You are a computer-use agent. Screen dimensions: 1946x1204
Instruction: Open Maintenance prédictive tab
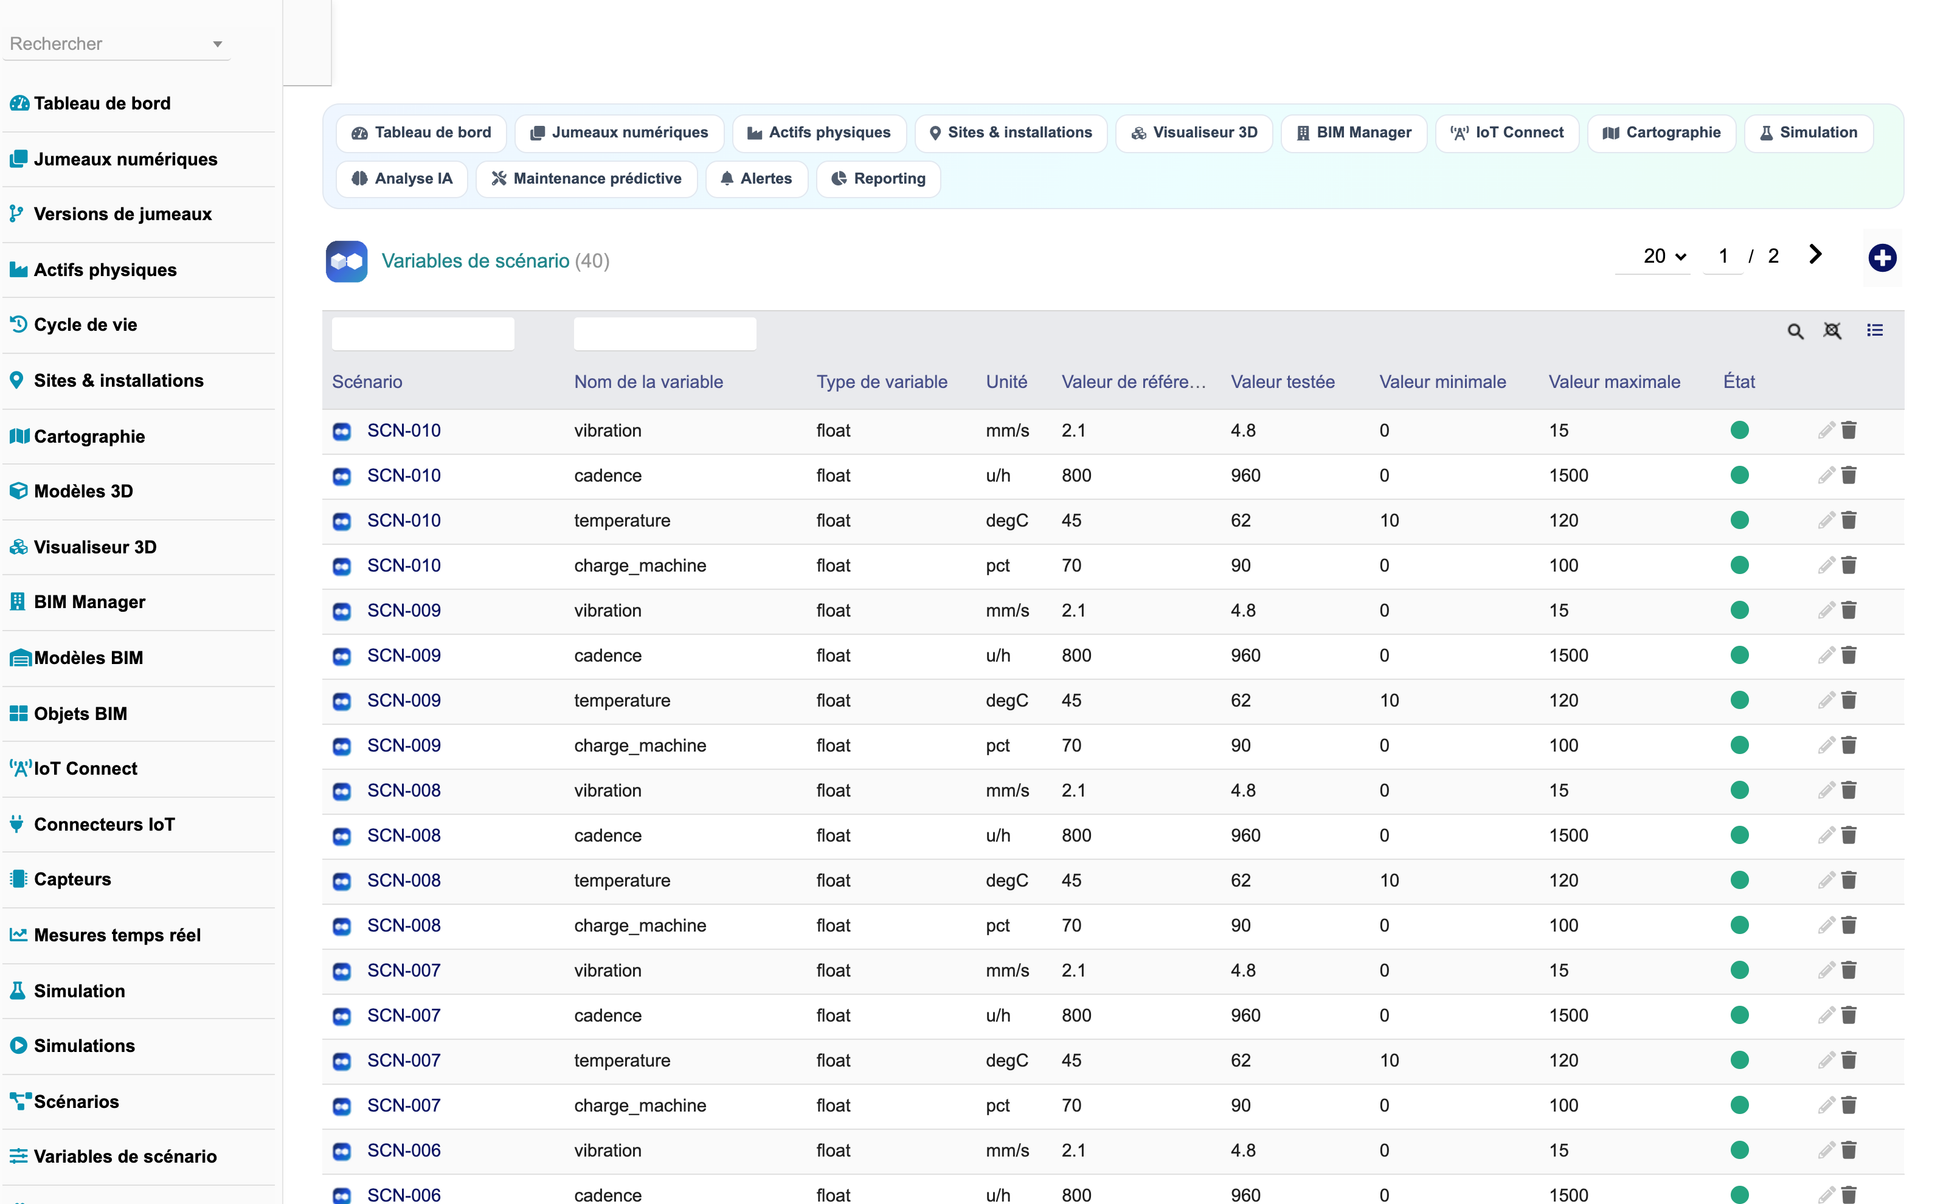587,179
